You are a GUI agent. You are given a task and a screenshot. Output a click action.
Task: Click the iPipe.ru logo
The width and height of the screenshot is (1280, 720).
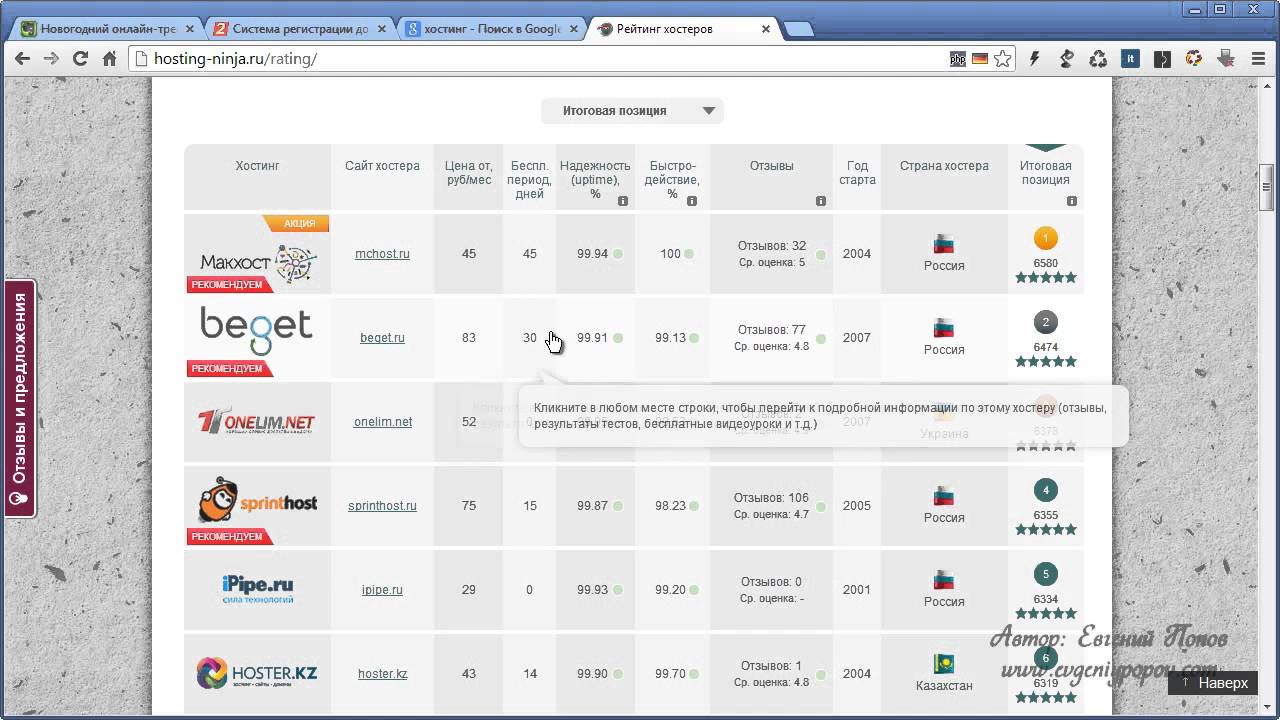258,588
